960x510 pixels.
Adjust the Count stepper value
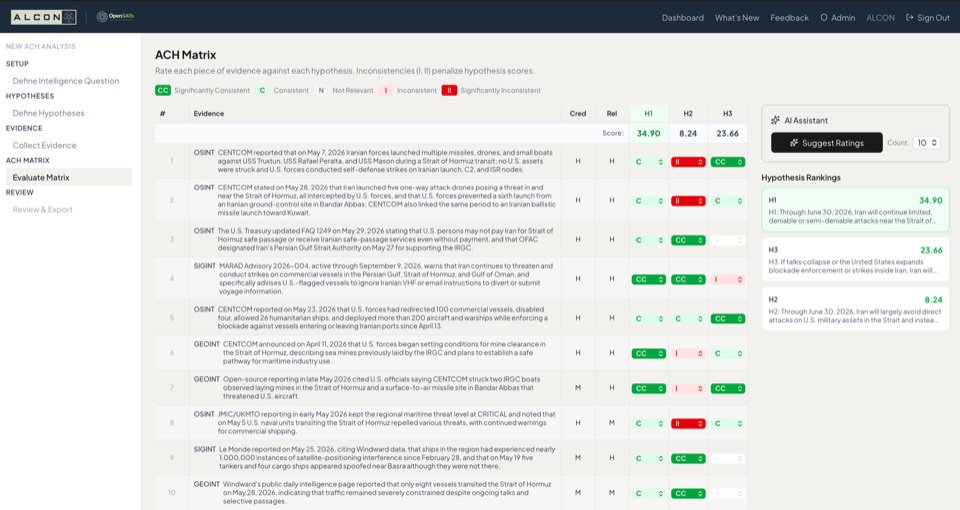926,143
